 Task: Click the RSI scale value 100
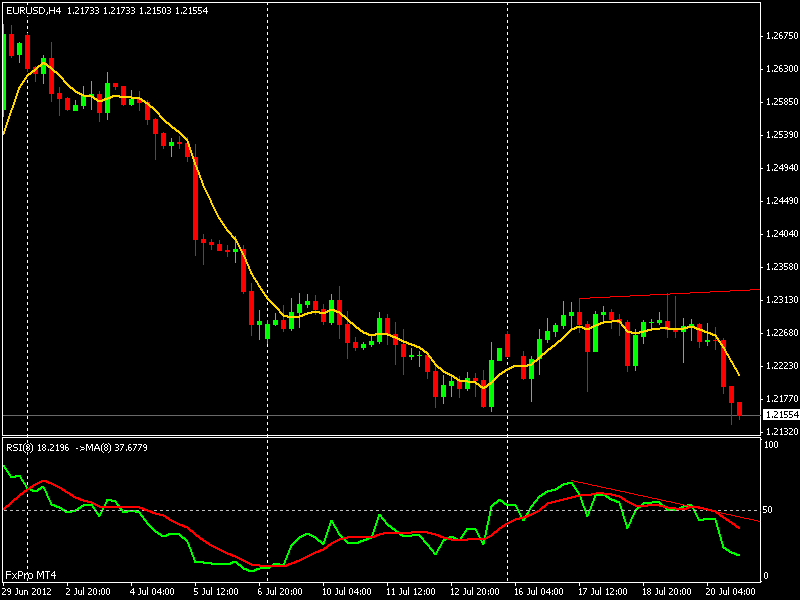[x=771, y=445]
